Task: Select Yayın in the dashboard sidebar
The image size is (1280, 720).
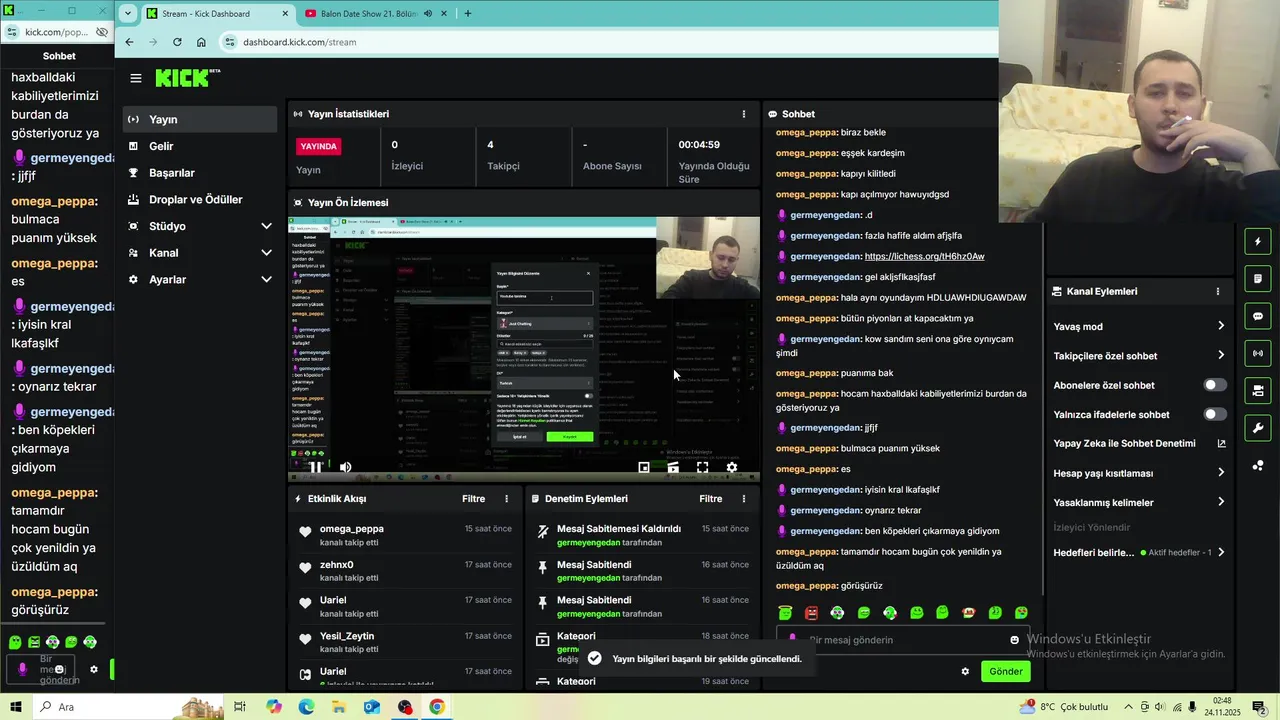Action: click(x=199, y=119)
